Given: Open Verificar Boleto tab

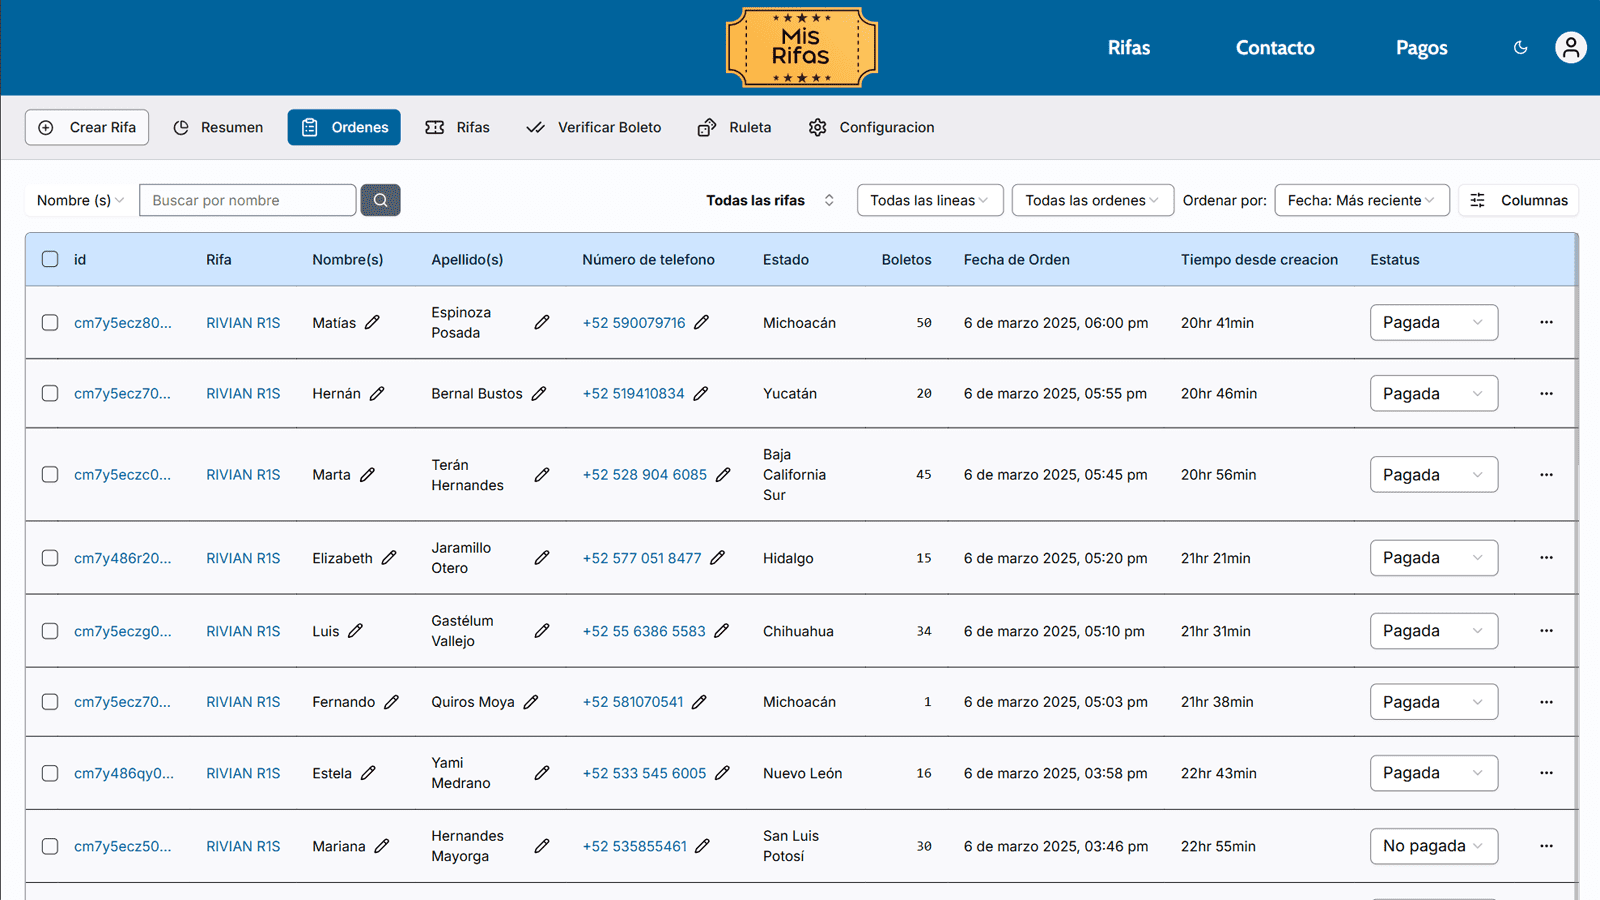Looking at the screenshot, I should click(x=594, y=127).
